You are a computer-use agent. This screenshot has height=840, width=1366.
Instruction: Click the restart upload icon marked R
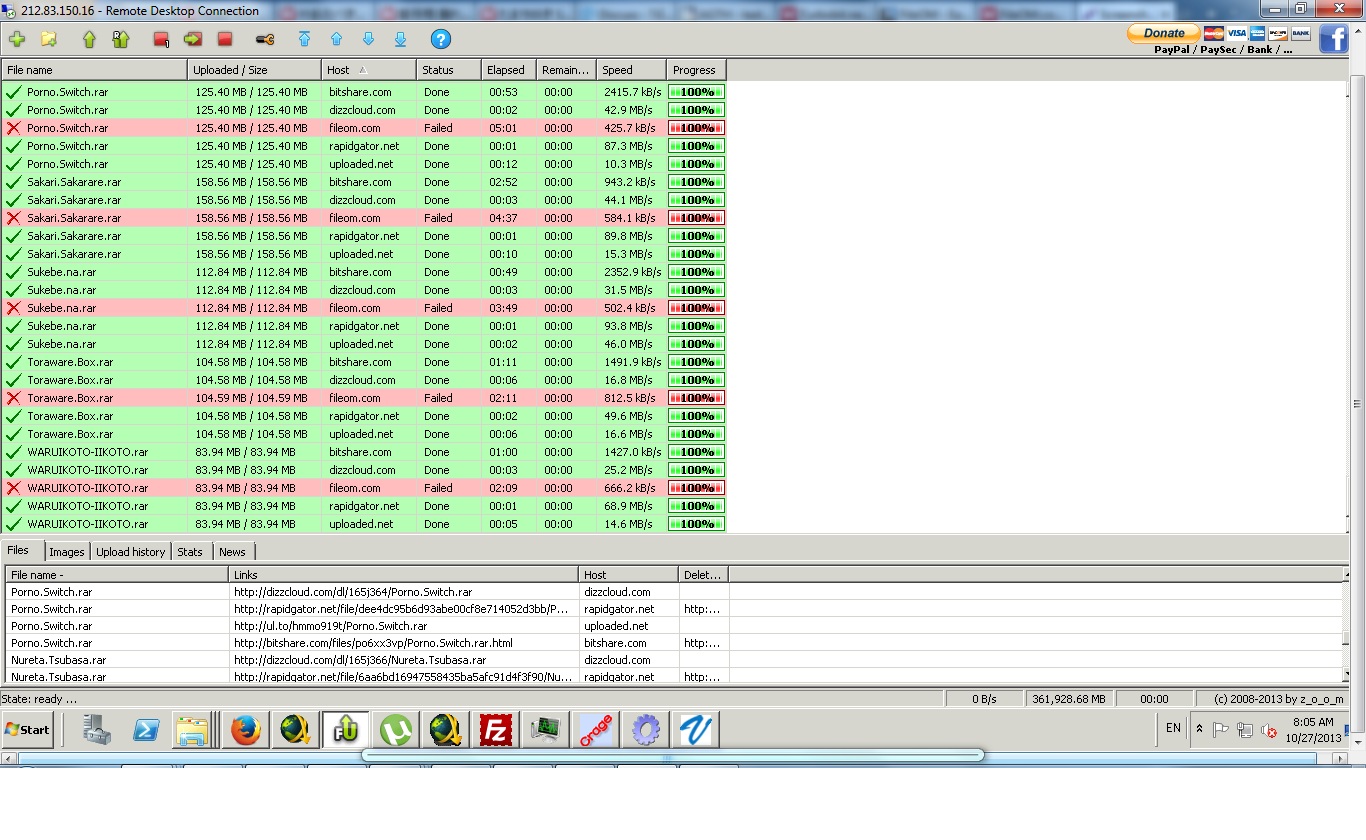[x=121, y=39]
